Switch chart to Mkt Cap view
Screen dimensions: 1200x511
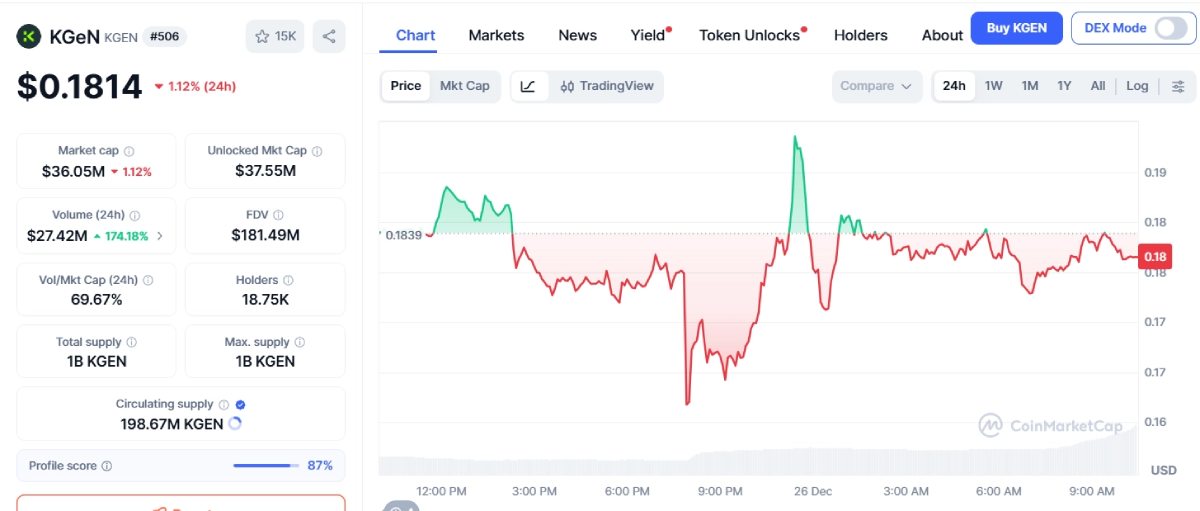tap(465, 86)
